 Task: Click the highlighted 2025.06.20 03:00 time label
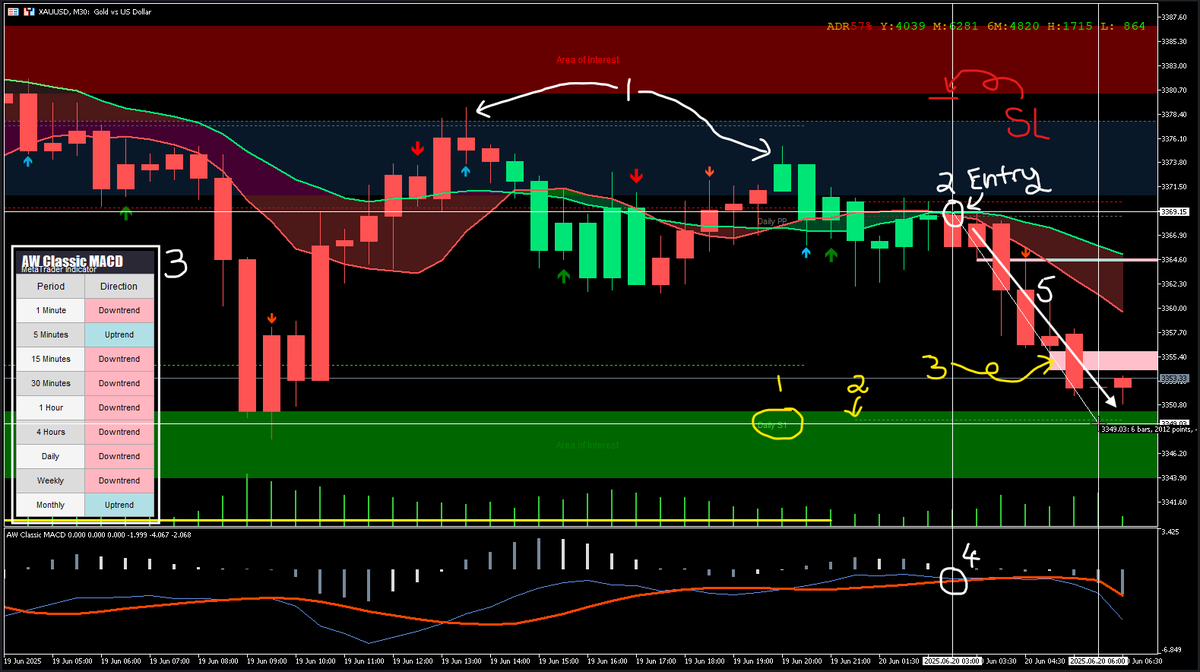(x=954, y=661)
